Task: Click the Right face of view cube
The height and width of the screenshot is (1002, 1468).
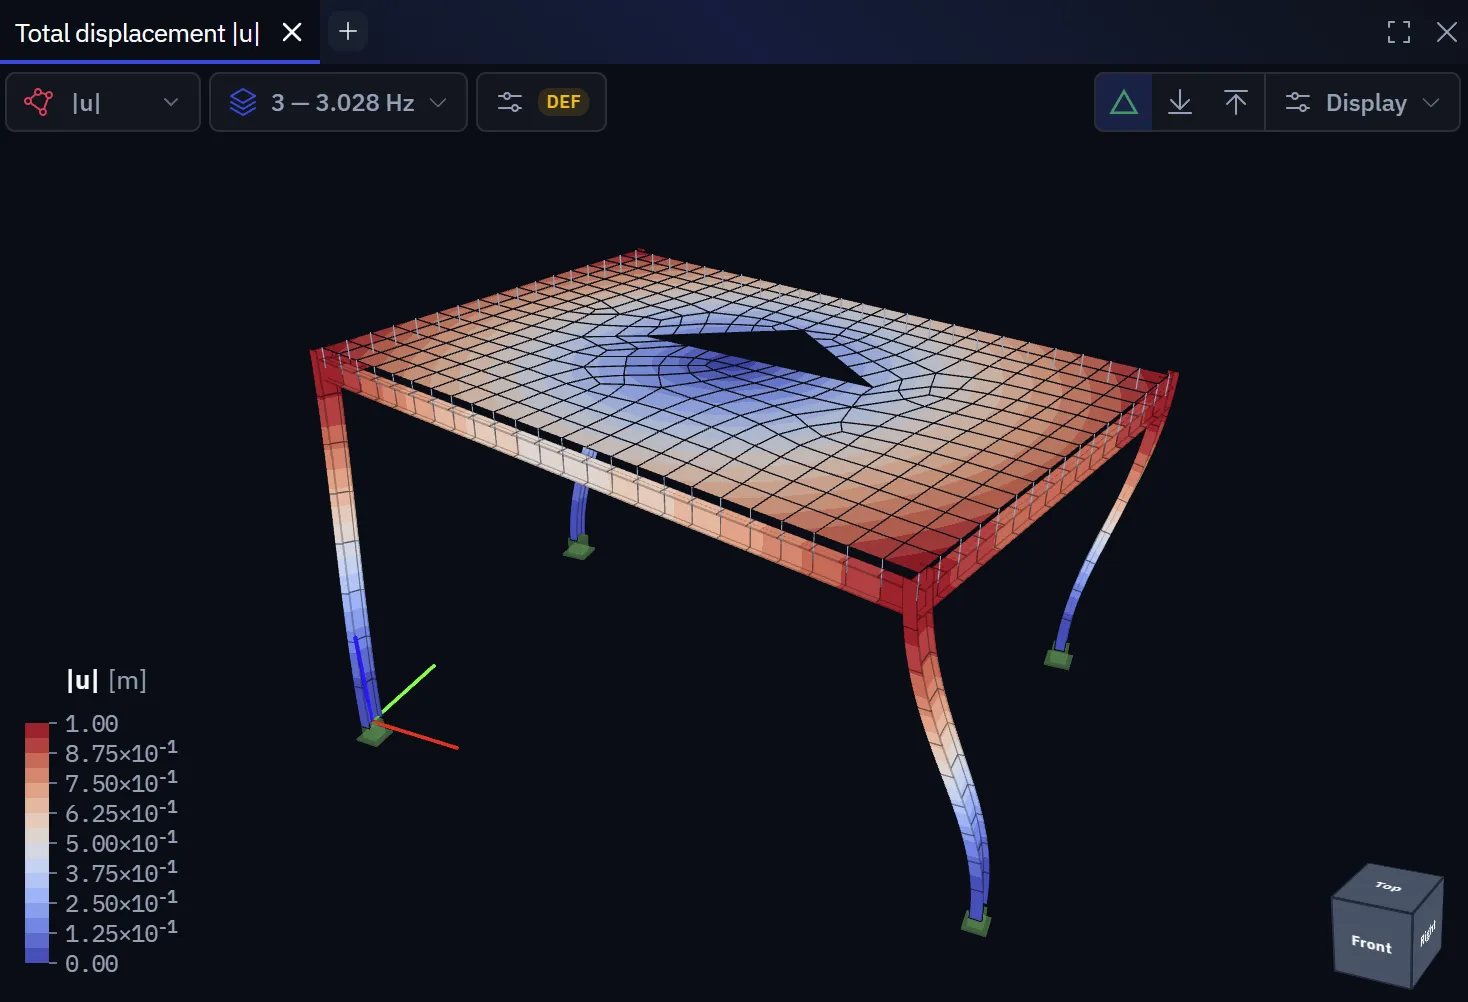Action: [x=1427, y=933]
